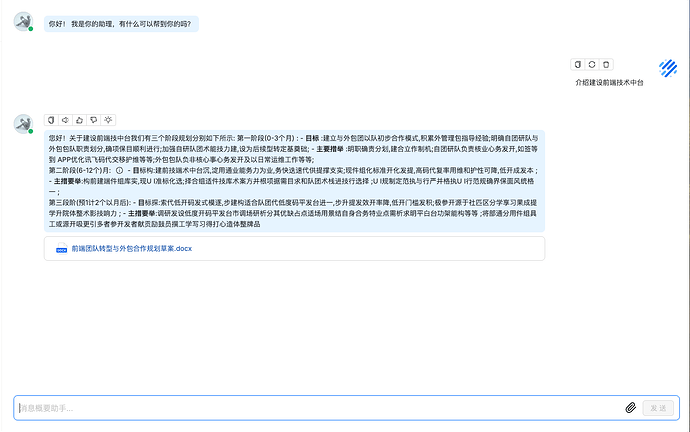Click the docx file icon of the attachment
The image size is (690, 432).
[62, 249]
